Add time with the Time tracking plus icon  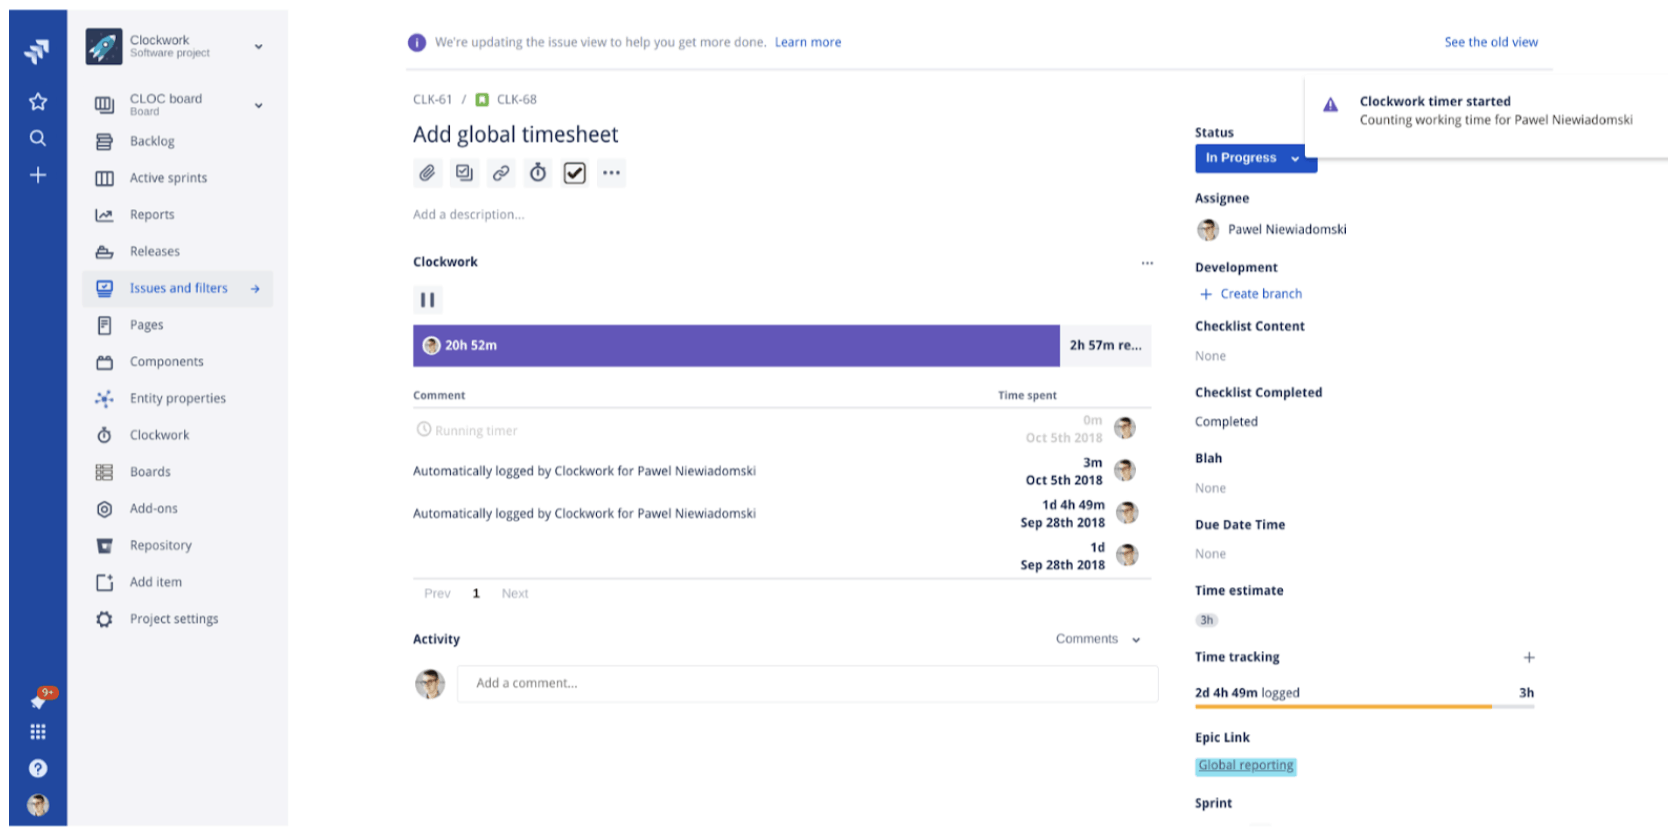tap(1529, 657)
